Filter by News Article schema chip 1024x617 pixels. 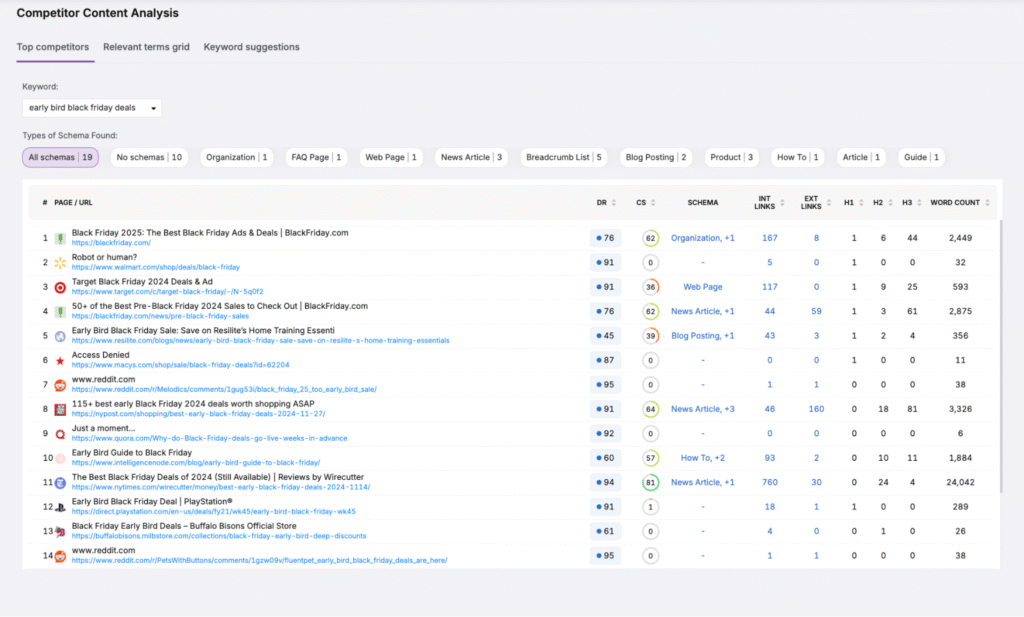coord(471,157)
